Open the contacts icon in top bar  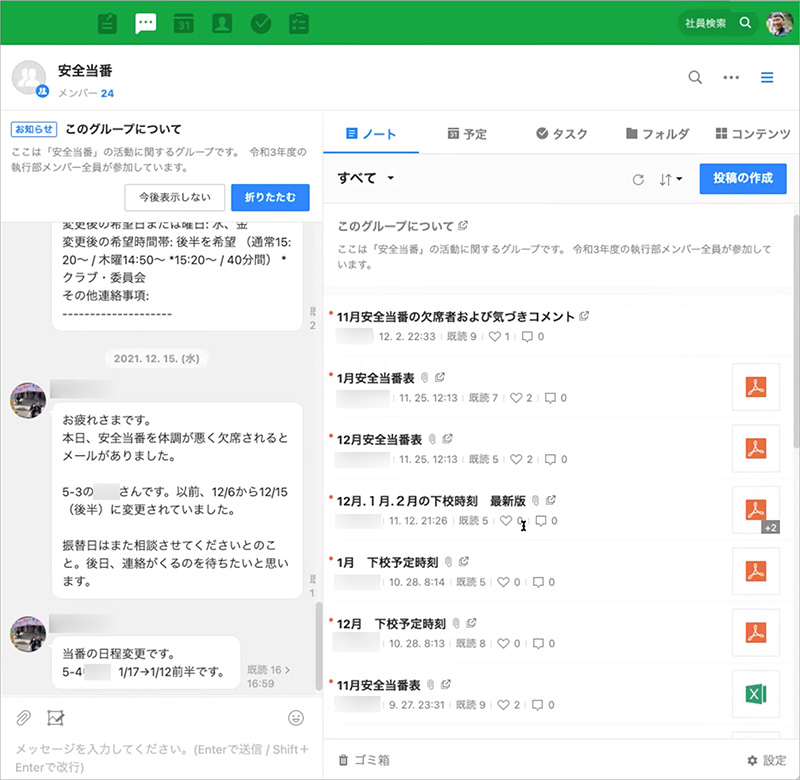[222, 22]
